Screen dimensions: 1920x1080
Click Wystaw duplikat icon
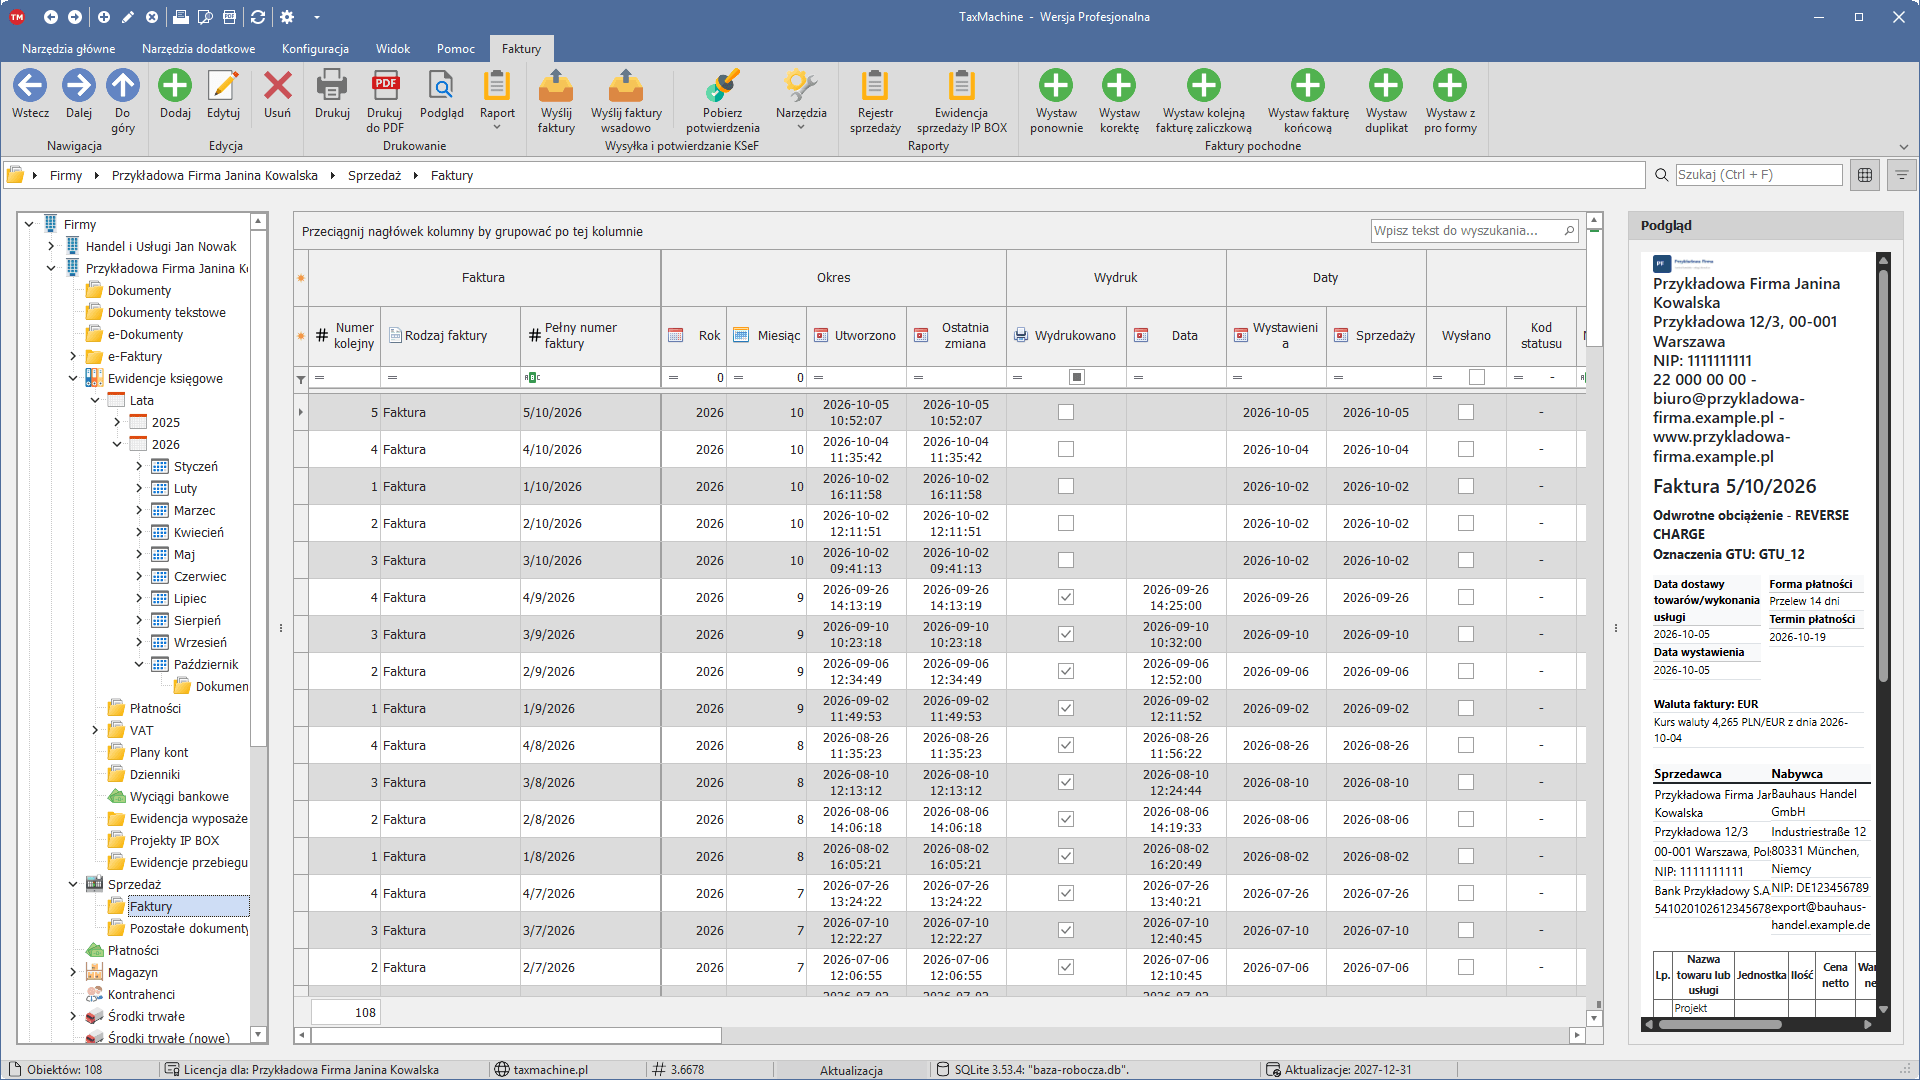pyautogui.click(x=1386, y=86)
